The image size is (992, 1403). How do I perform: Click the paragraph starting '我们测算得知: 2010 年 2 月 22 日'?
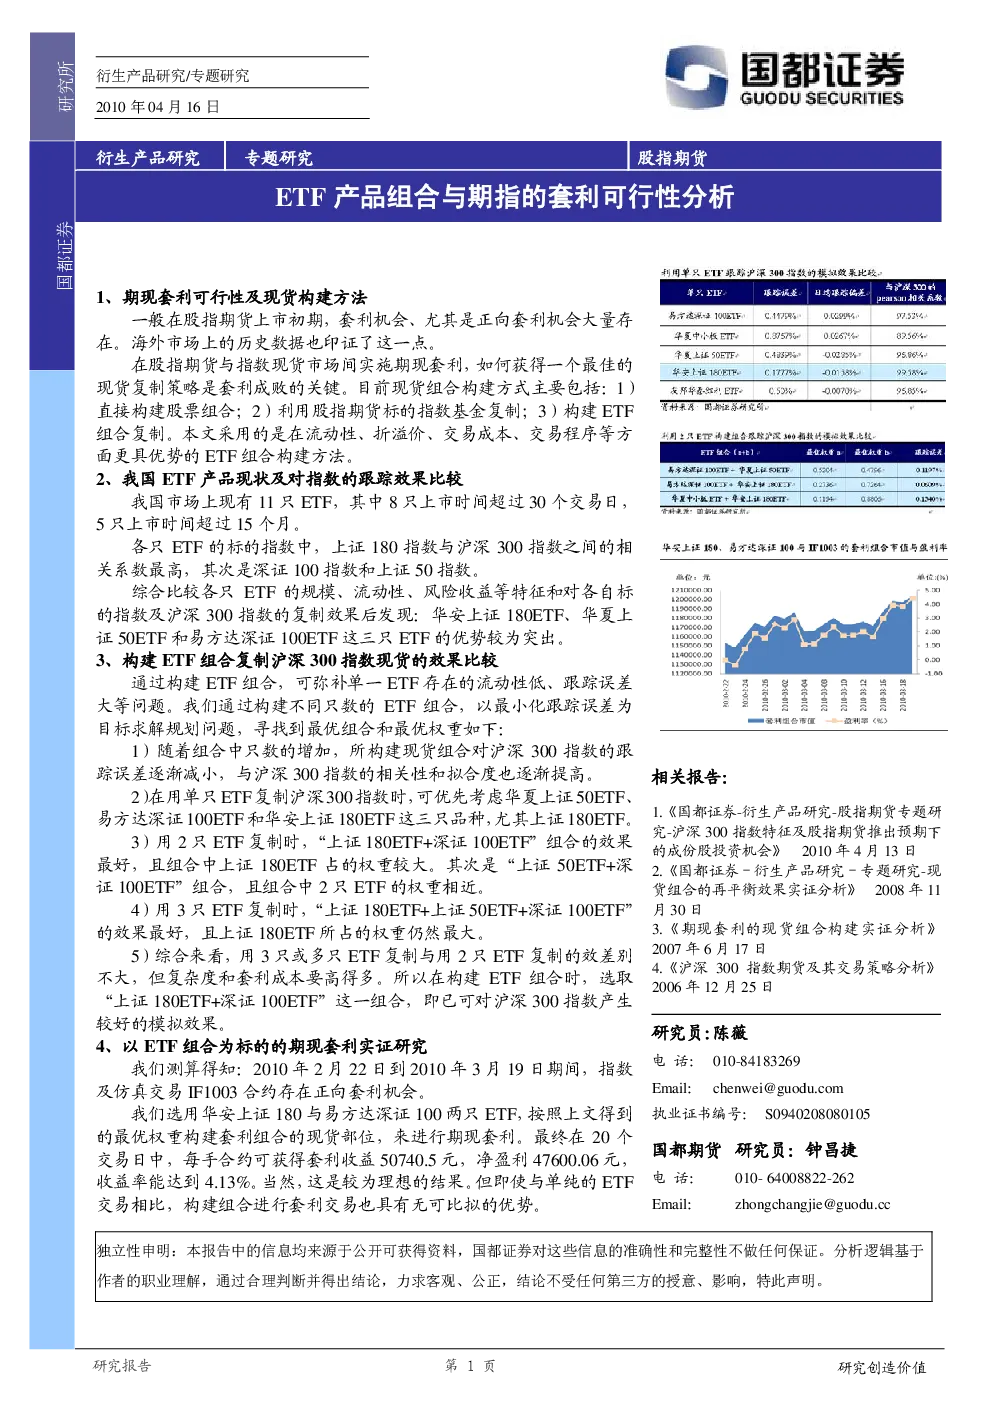click(x=365, y=1080)
